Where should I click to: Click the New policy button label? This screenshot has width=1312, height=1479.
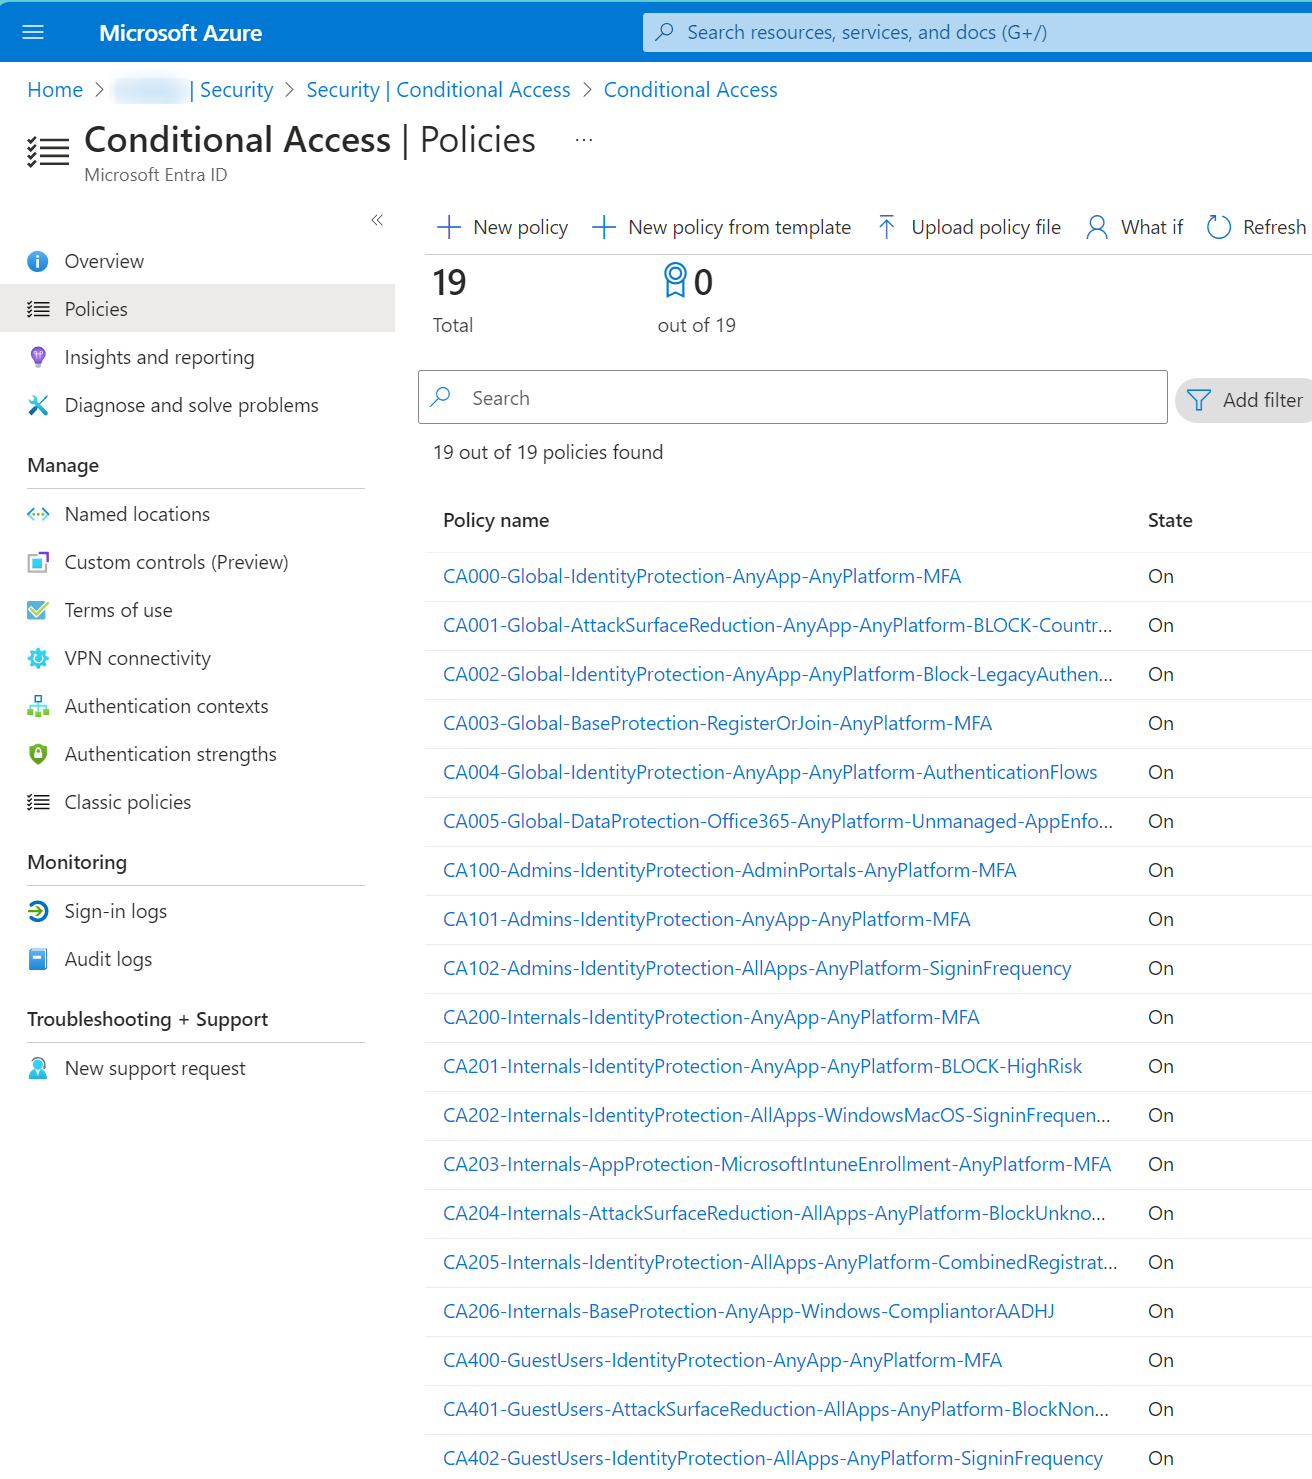coord(521,227)
